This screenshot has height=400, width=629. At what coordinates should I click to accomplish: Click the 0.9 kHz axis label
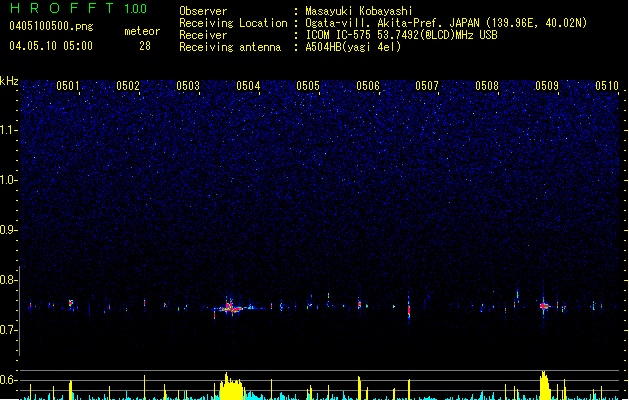point(8,230)
